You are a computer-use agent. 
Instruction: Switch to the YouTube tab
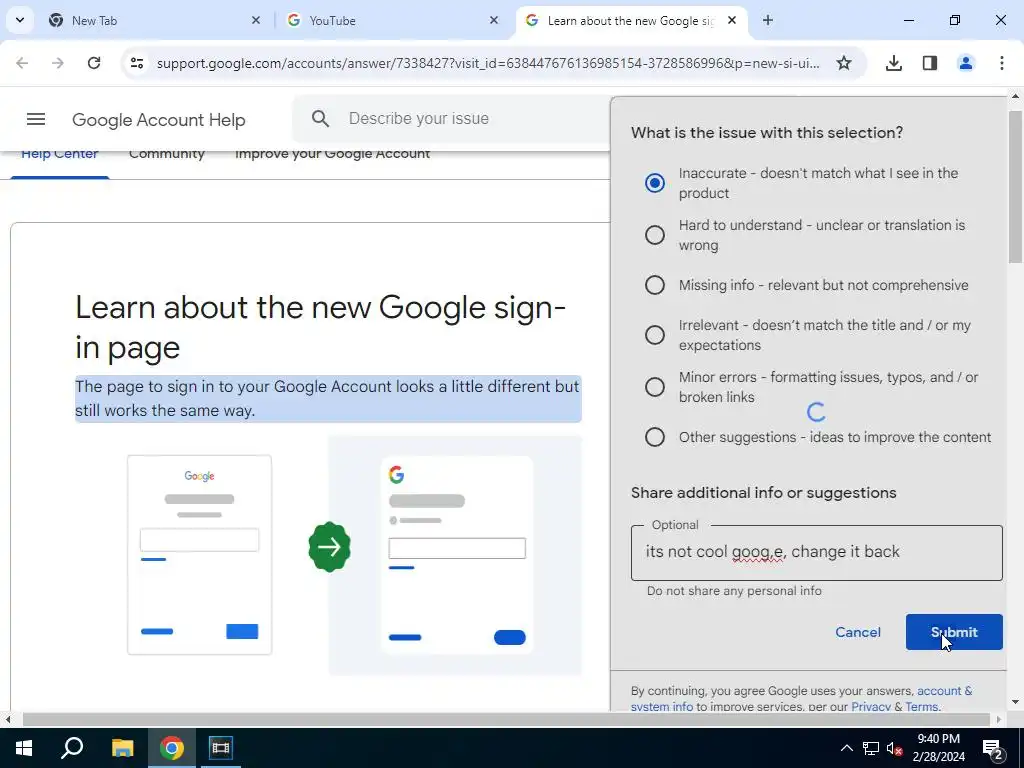tap(393, 20)
